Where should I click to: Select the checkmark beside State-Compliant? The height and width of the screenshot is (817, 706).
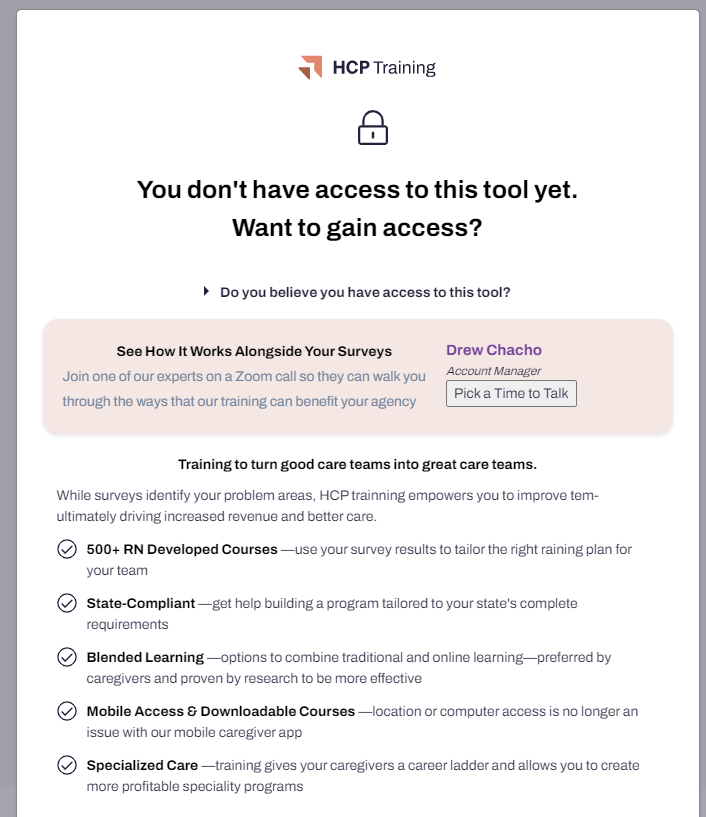tap(63, 602)
